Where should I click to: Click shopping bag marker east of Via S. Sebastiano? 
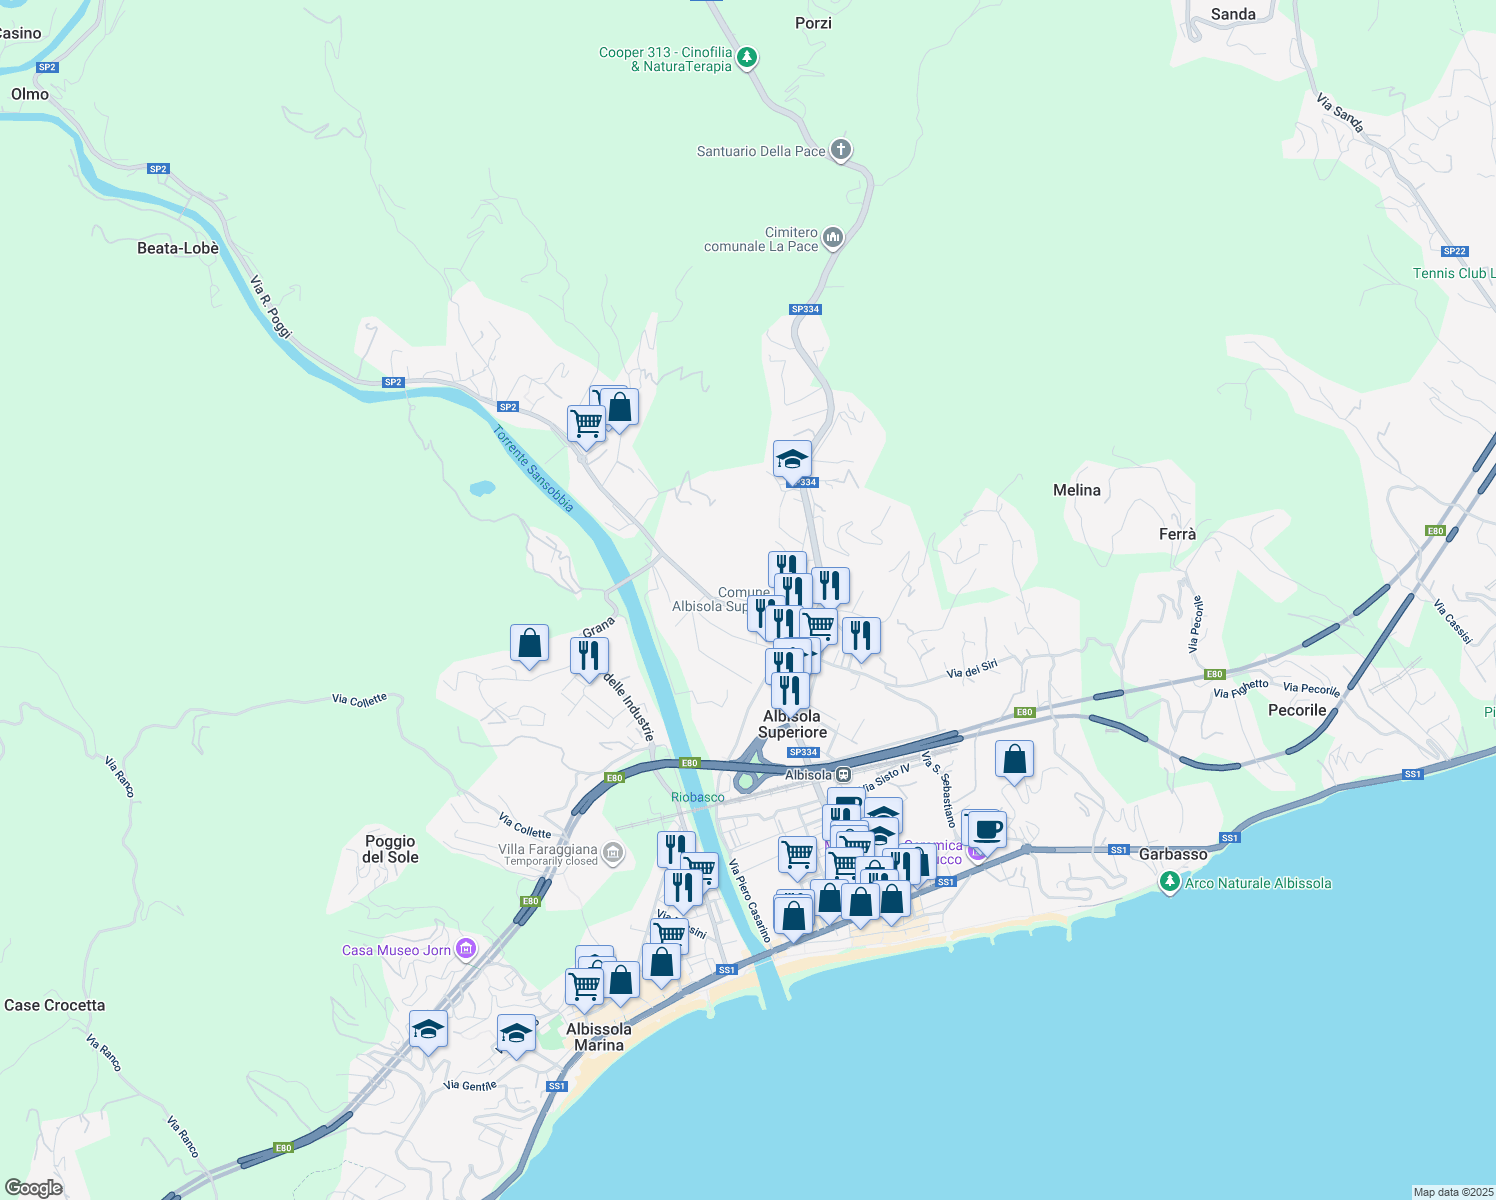[1014, 759]
